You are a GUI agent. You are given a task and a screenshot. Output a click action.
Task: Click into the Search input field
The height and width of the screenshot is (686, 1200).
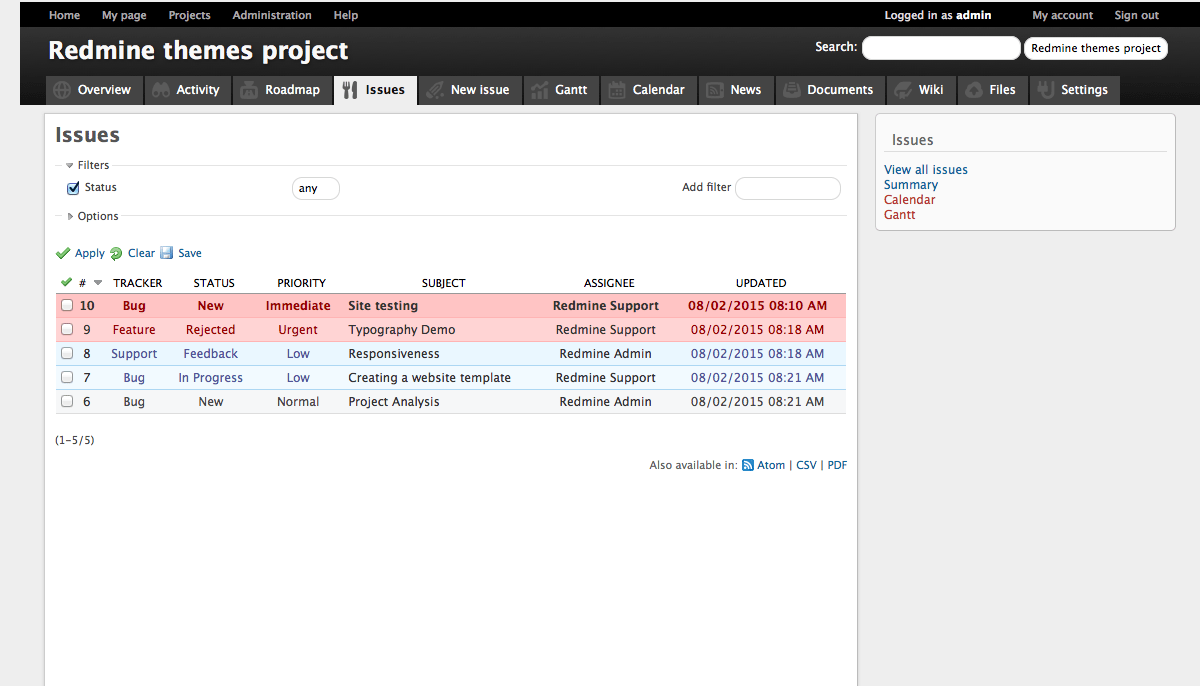pyautogui.click(x=941, y=48)
